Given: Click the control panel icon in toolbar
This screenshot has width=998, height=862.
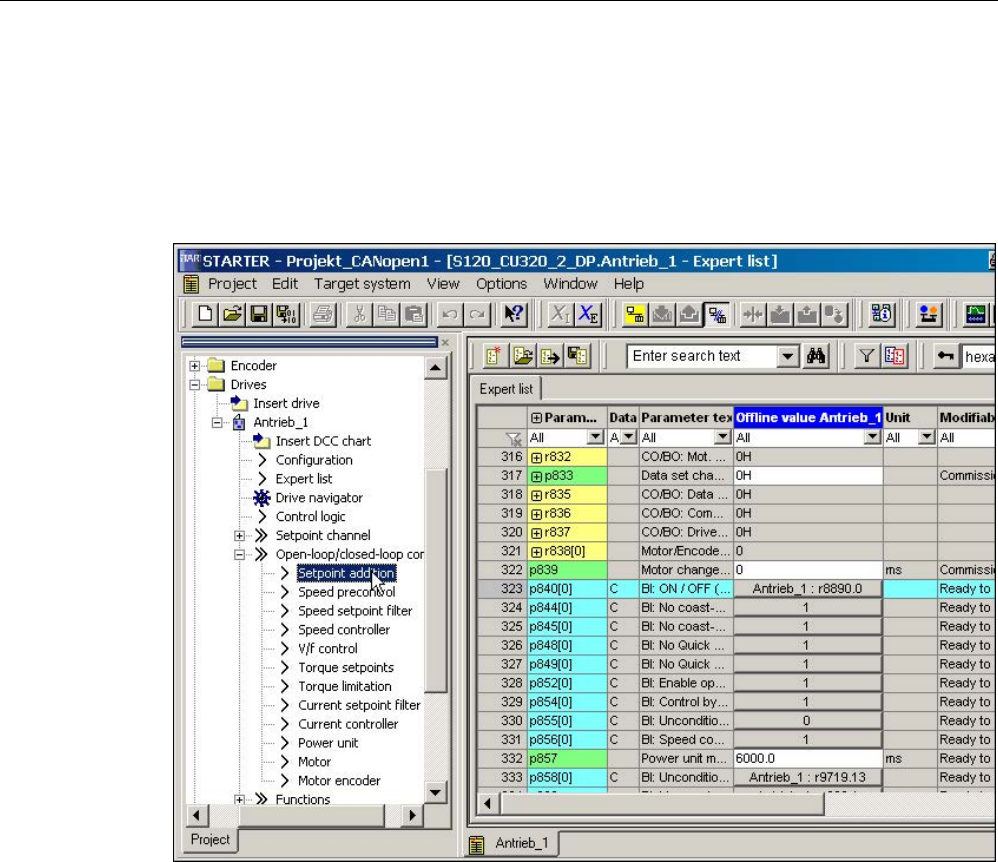Looking at the screenshot, I should click(929, 314).
